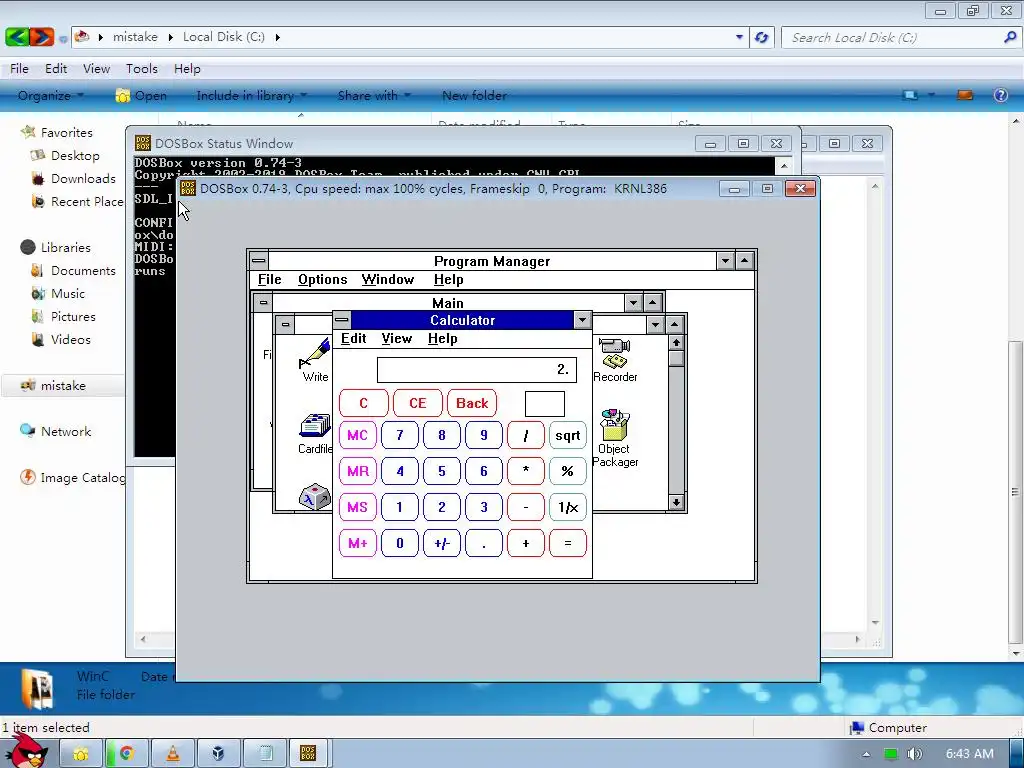Click group window scrollbar up arrow
The image size is (1024, 768).
tap(676, 342)
